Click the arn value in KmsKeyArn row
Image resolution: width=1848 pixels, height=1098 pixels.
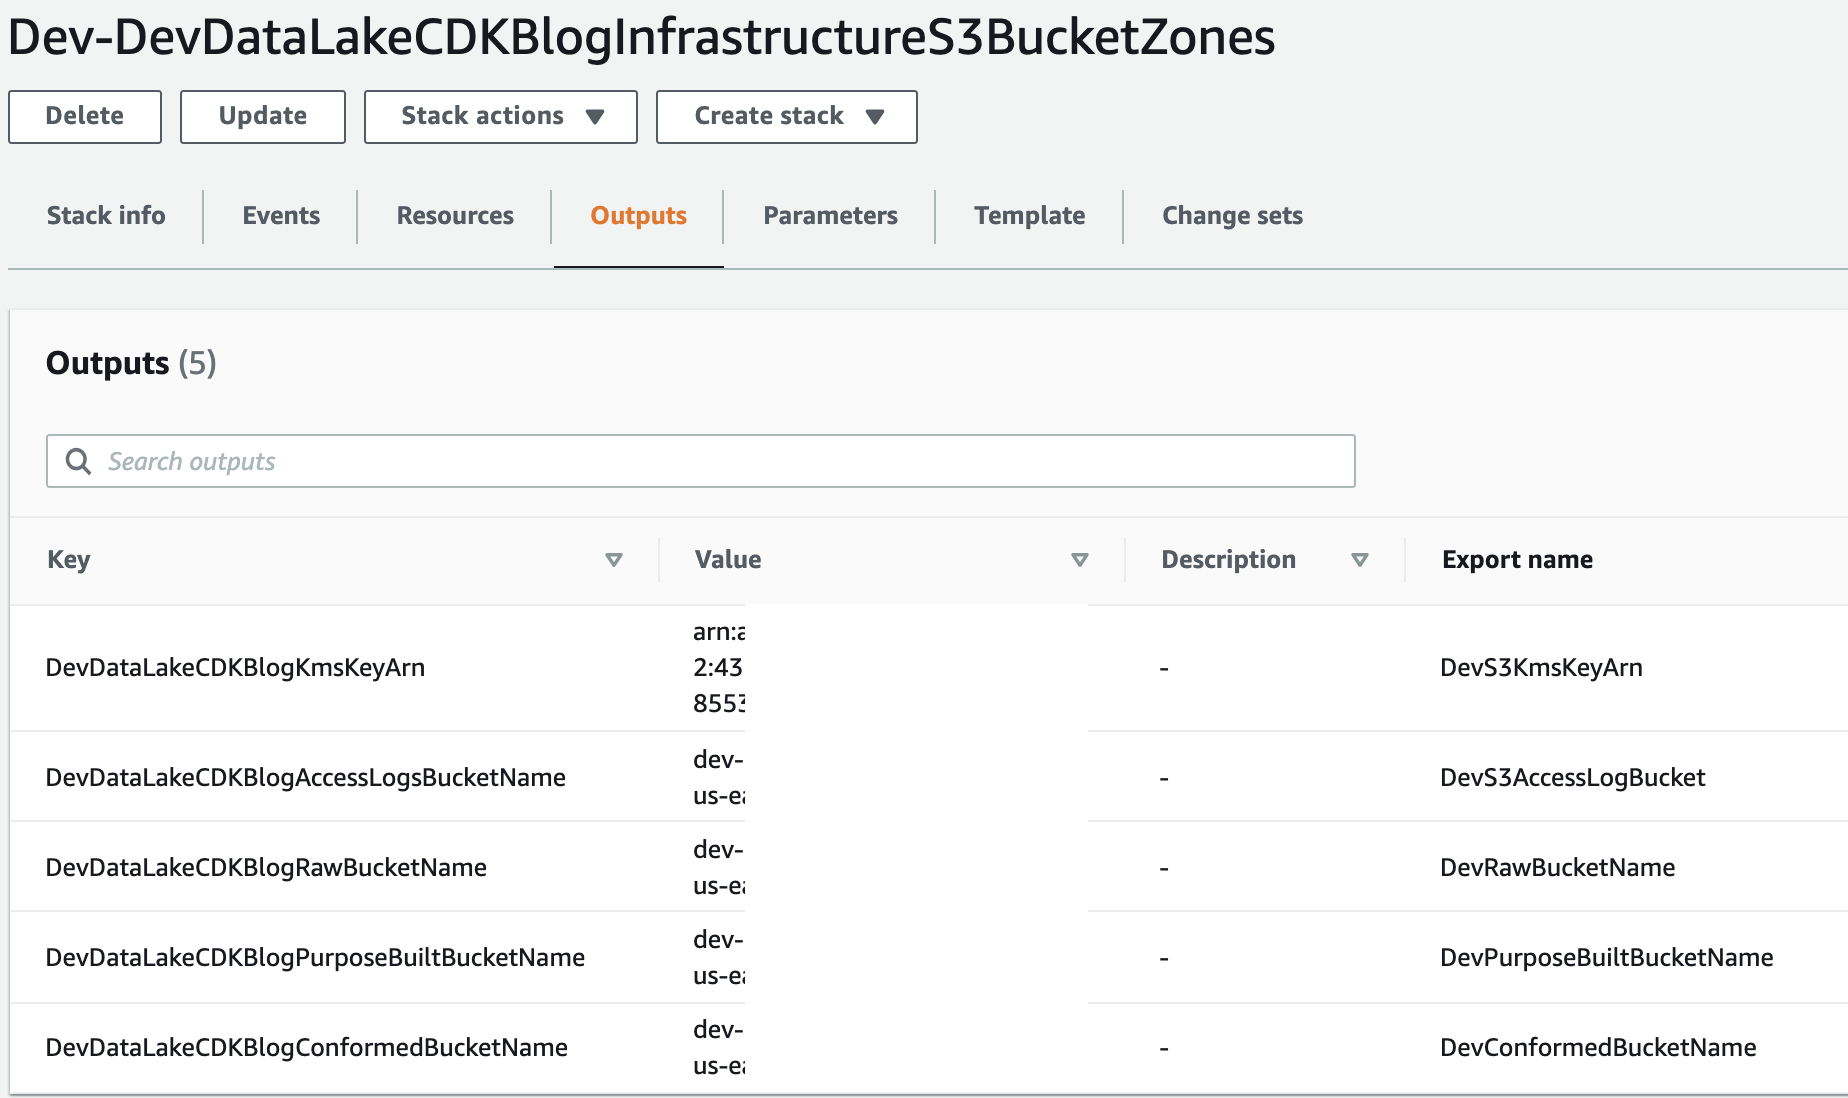[719, 668]
